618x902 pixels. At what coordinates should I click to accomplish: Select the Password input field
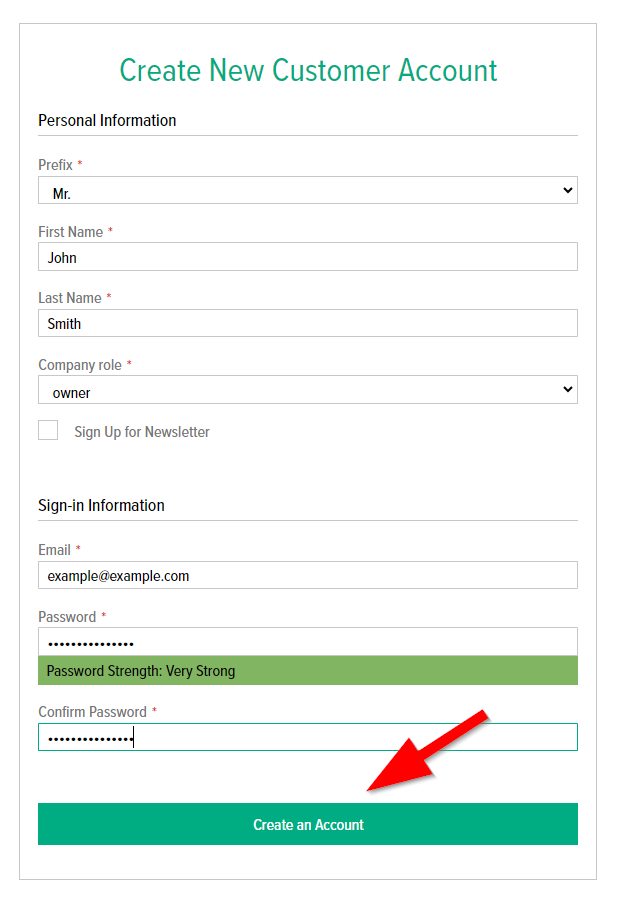pos(307,642)
